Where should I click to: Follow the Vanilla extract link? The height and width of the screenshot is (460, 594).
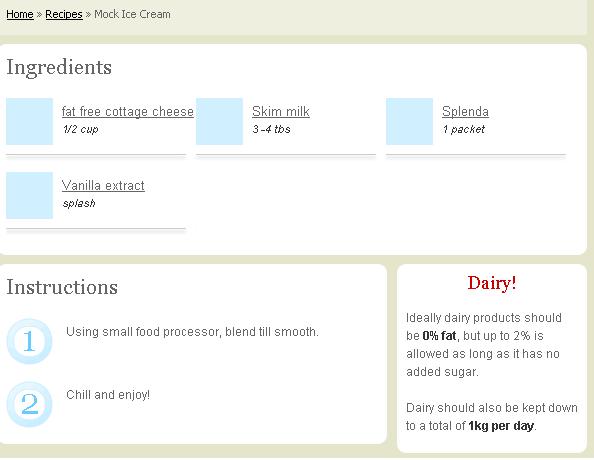click(x=103, y=186)
